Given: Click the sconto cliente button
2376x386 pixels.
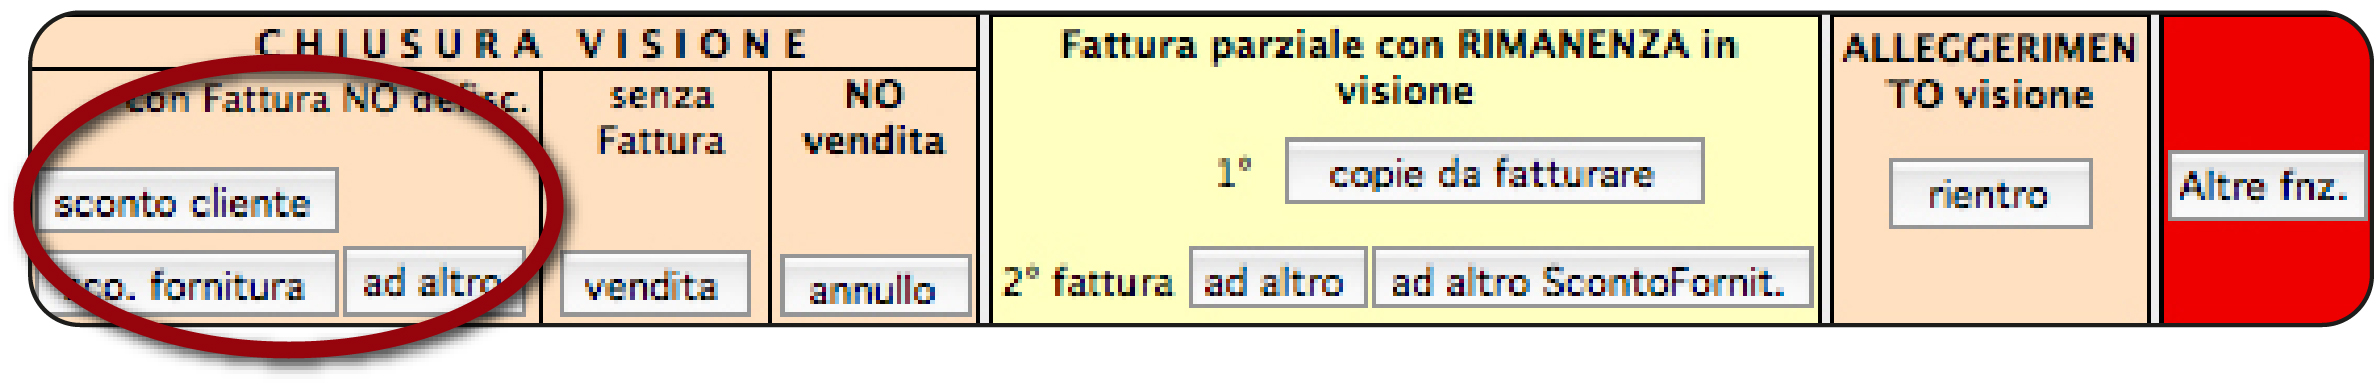Looking at the screenshot, I should click(187, 202).
